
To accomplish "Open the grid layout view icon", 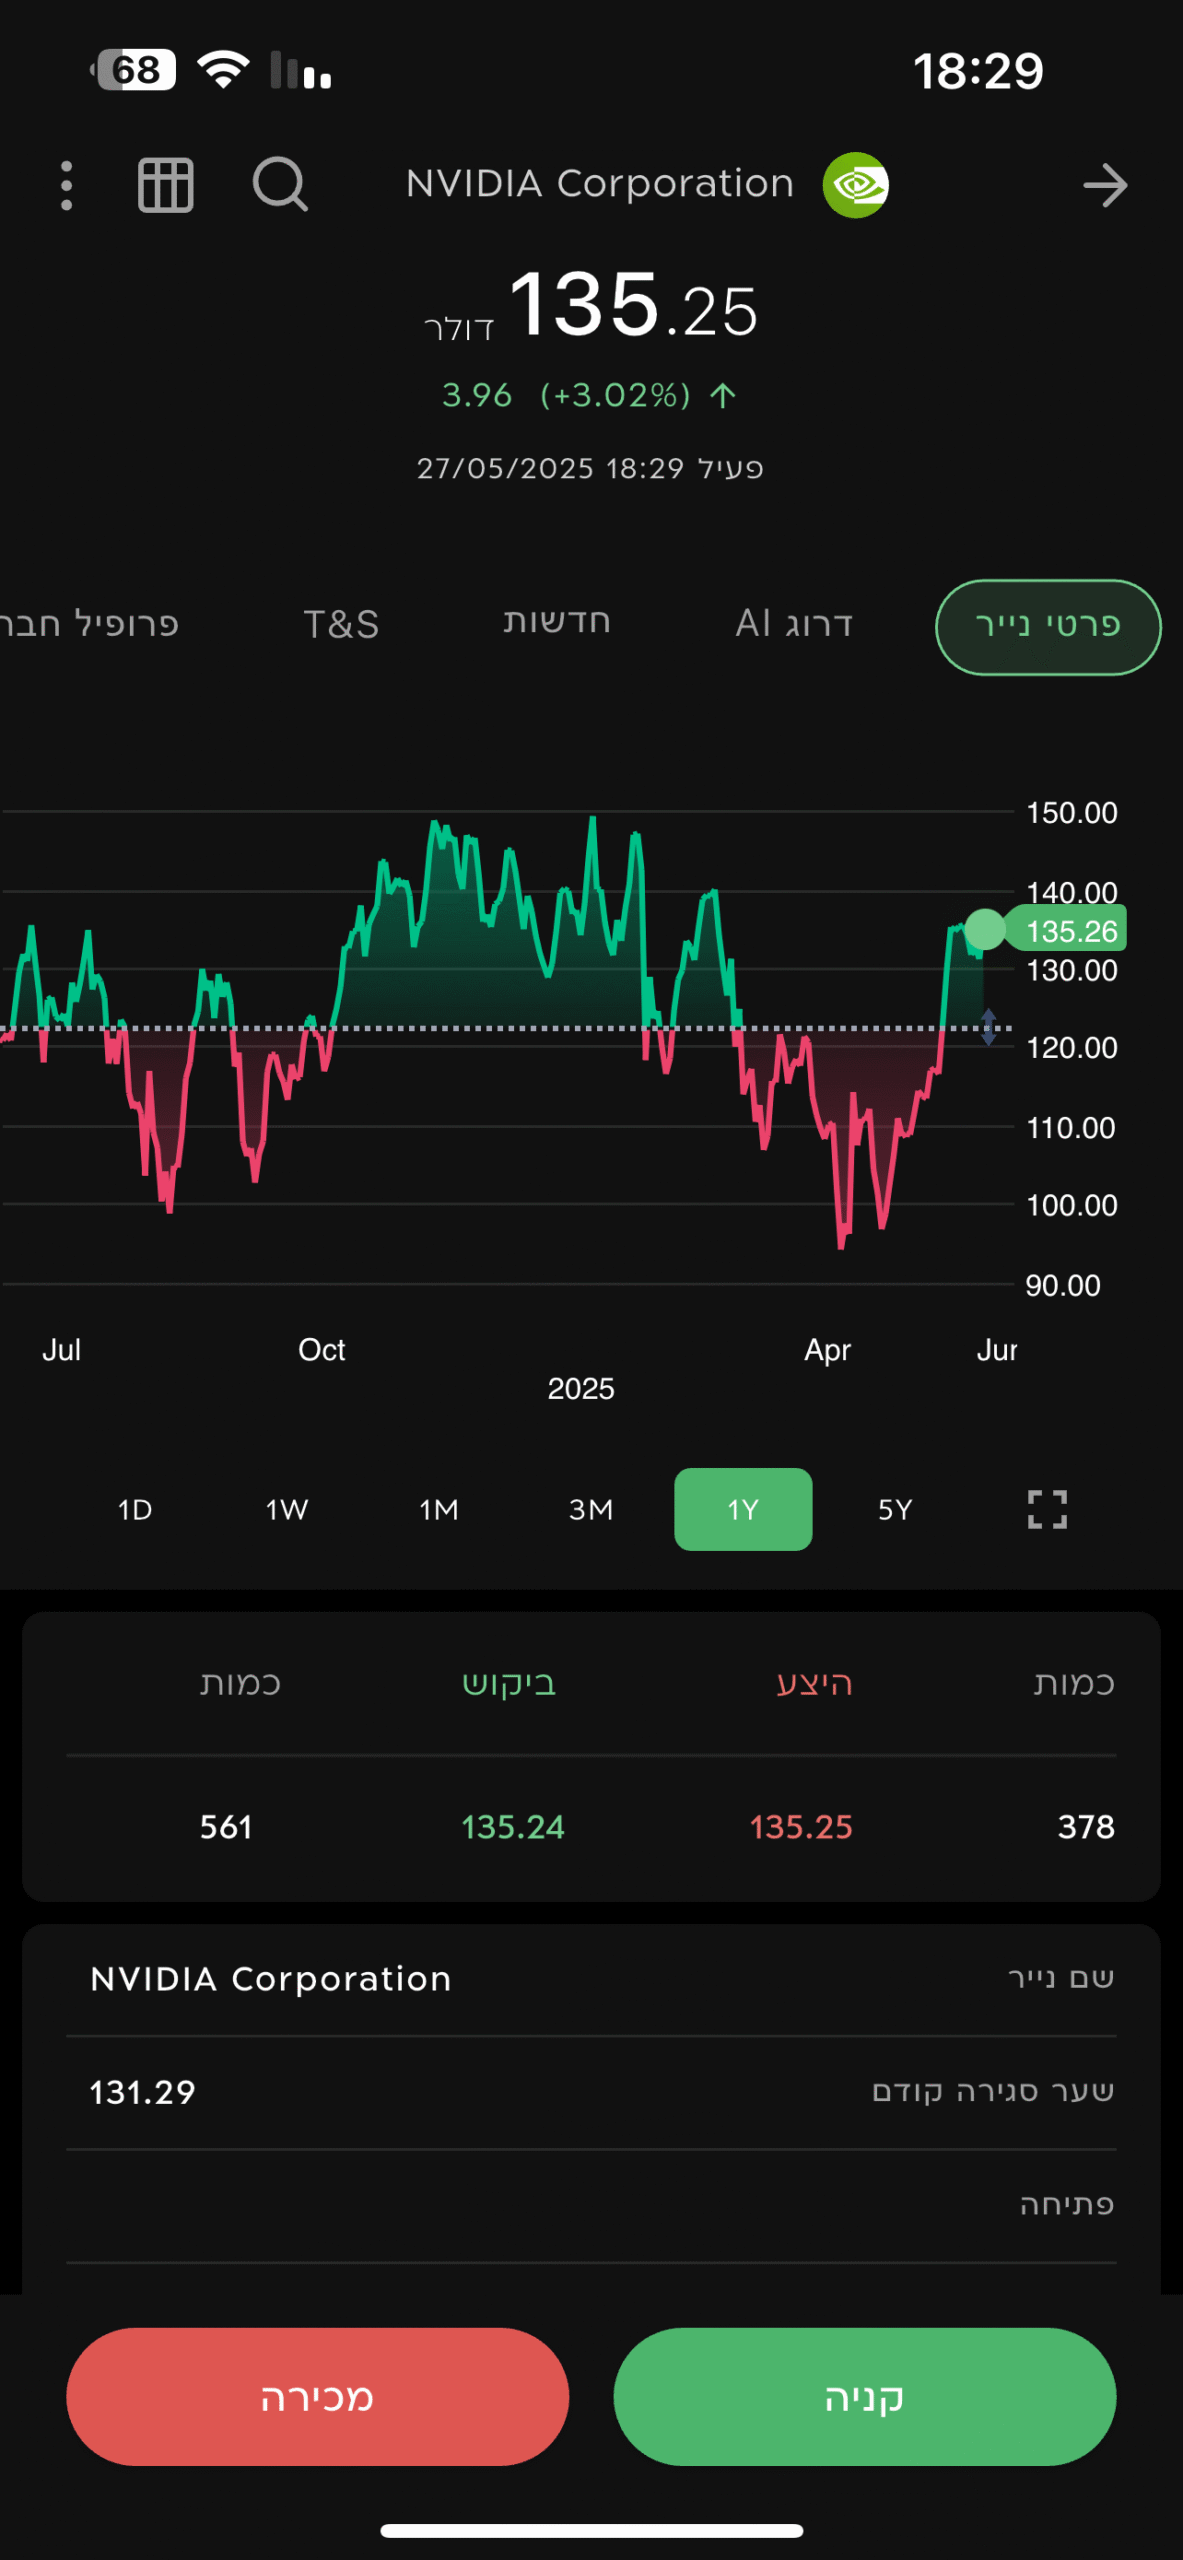I will (x=165, y=186).
